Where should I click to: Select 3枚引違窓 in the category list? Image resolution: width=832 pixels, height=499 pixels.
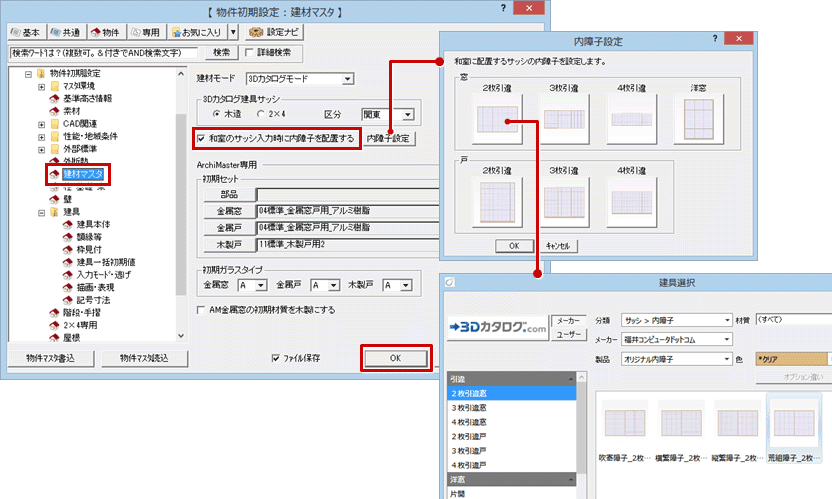click(474, 409)
